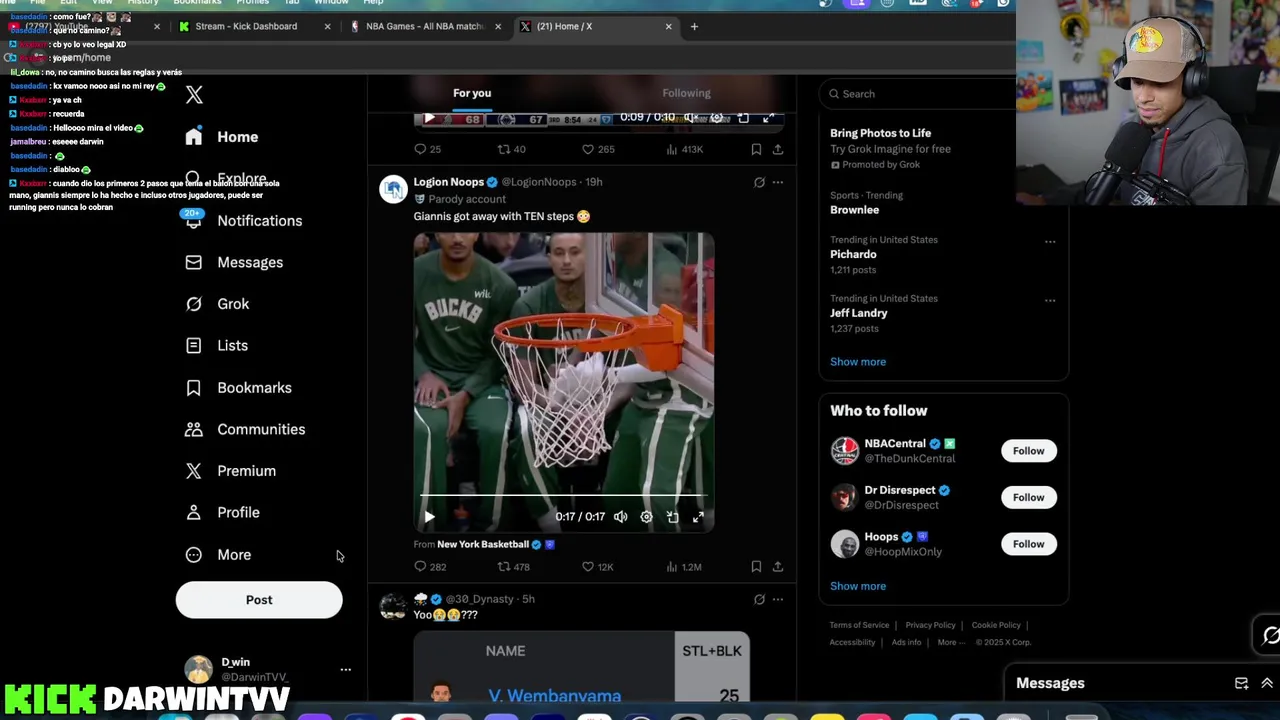This screenshot has width=1280, height=720.
Task: Open more options for Jeff Landry trend
Action: (1050, 301)
